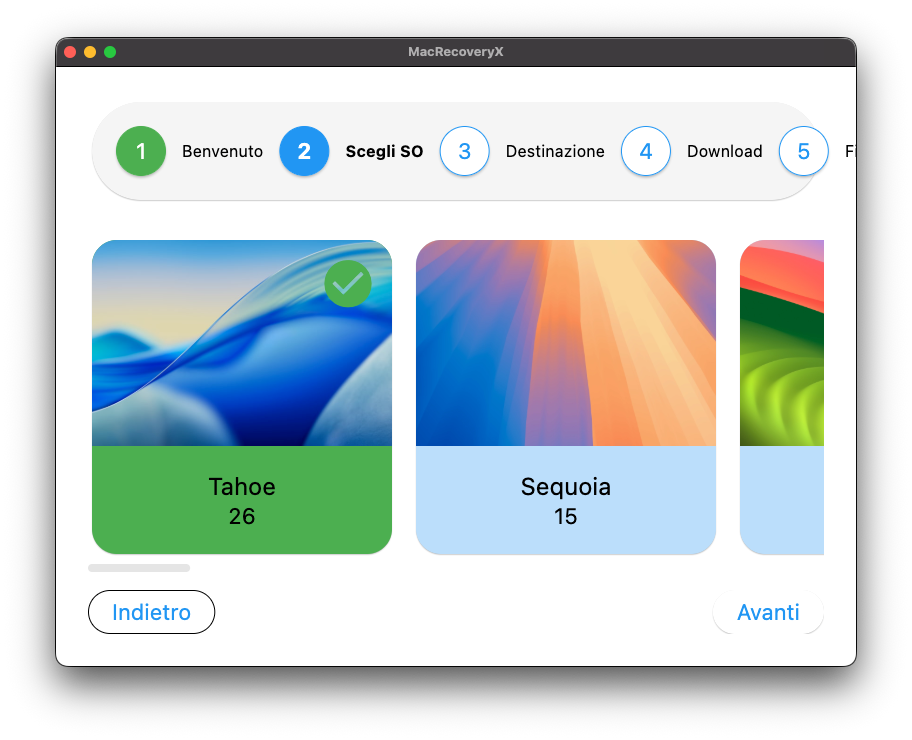Jump to the Download step label
The width and height of the screenshot is (912, 740).
pos(724,151)
